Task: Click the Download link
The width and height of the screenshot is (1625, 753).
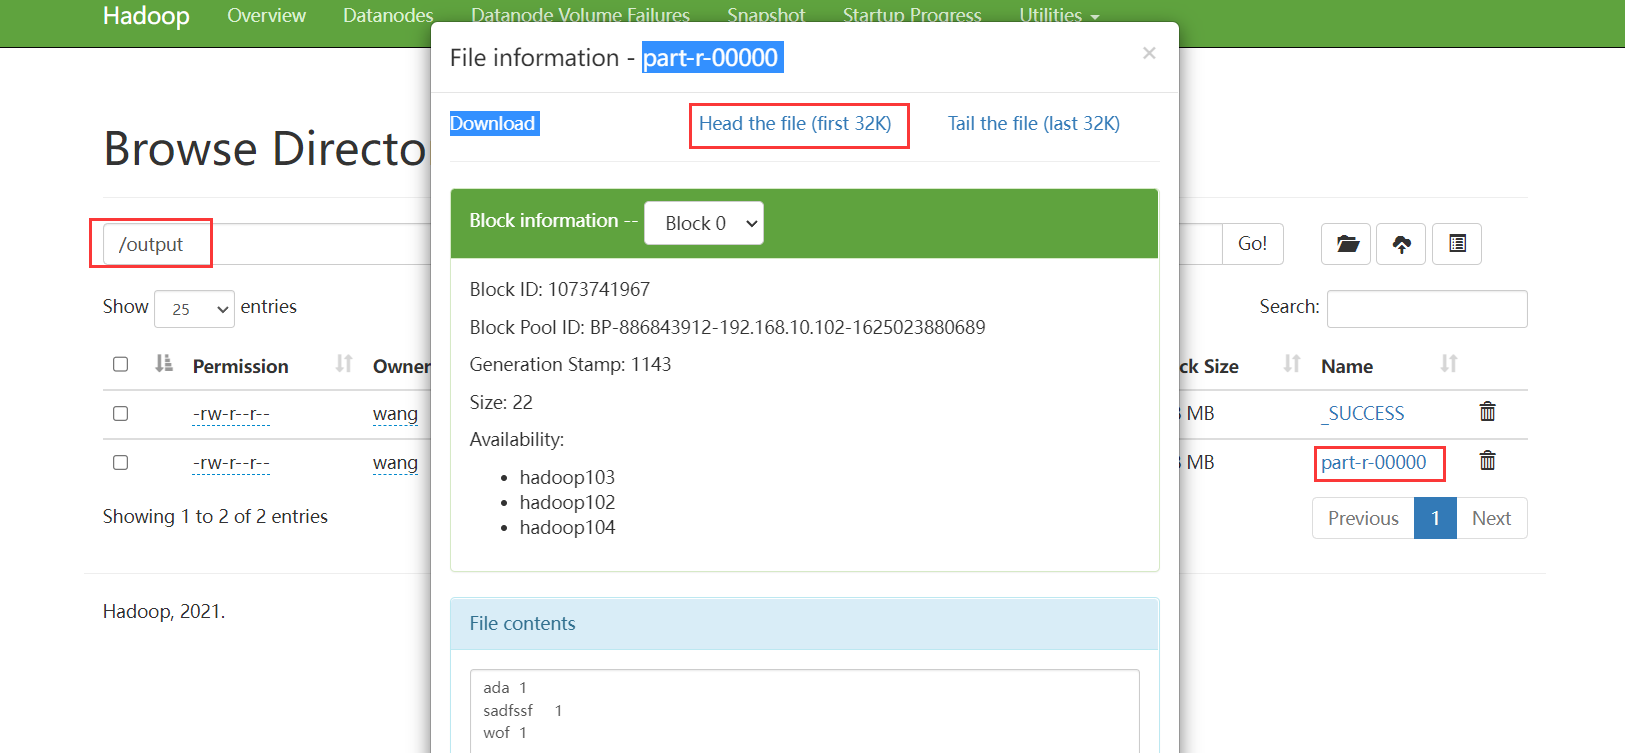Action: [x=493, y=123]
